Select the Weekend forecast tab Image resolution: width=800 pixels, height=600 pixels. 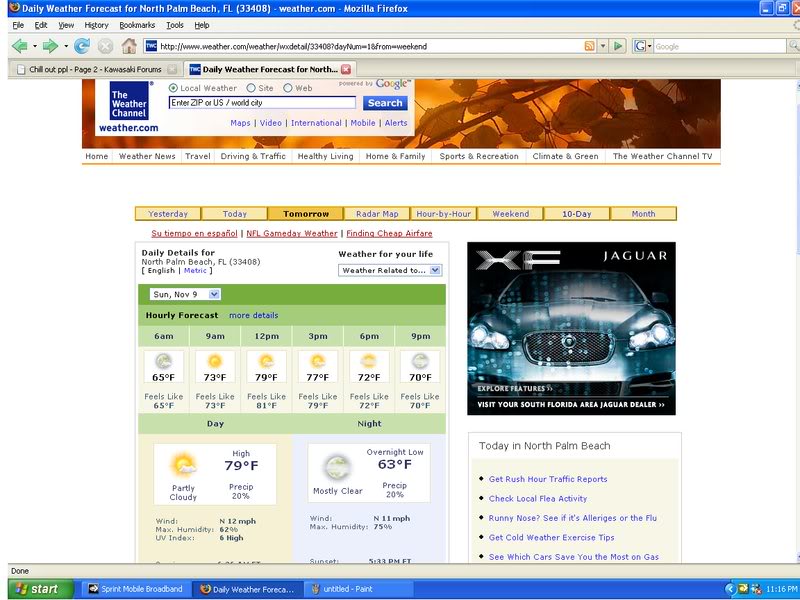511,214
